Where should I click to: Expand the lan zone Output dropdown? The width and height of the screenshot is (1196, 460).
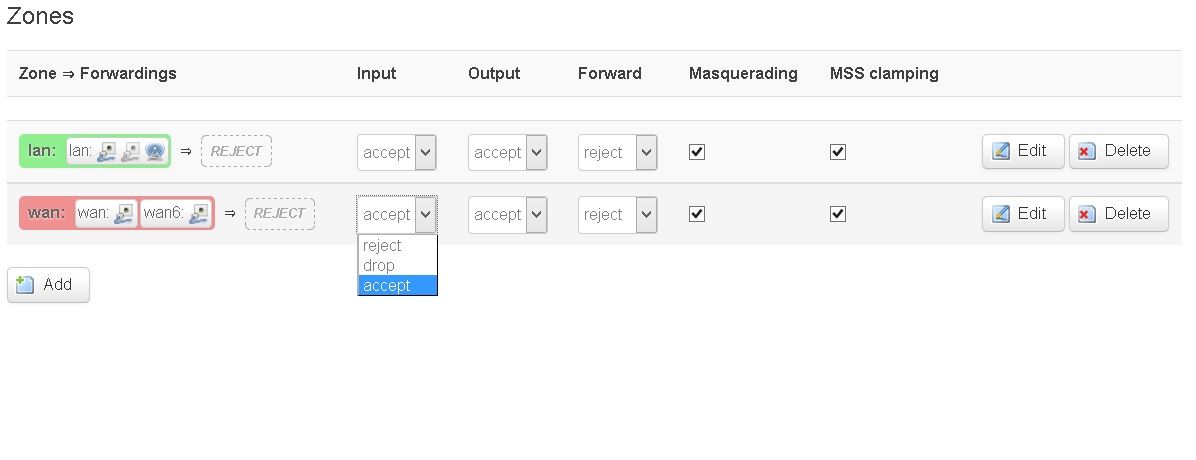(507, 153)
